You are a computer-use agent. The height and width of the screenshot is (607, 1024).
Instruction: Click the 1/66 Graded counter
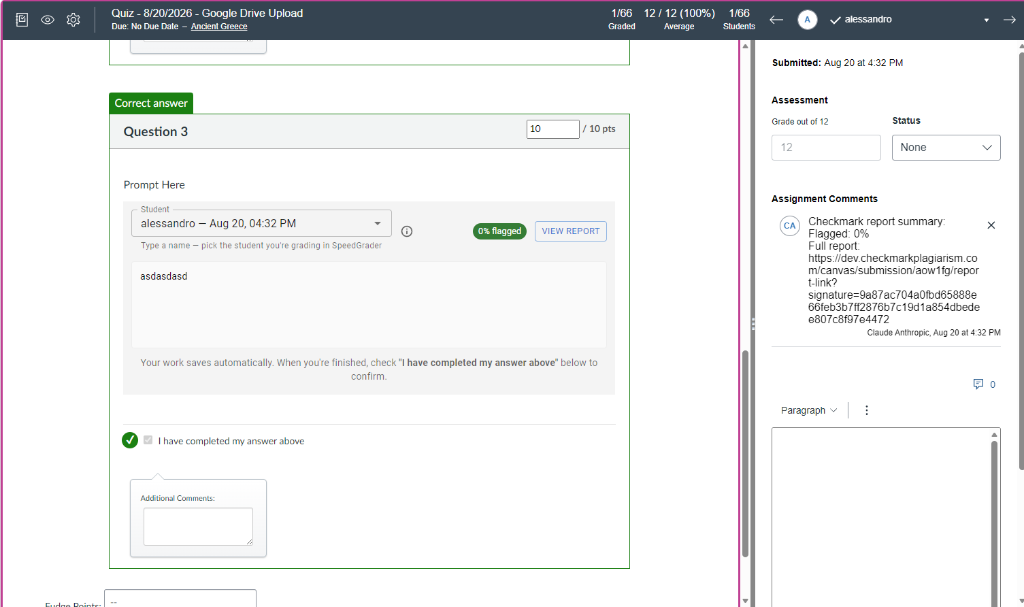pos(622,20)
